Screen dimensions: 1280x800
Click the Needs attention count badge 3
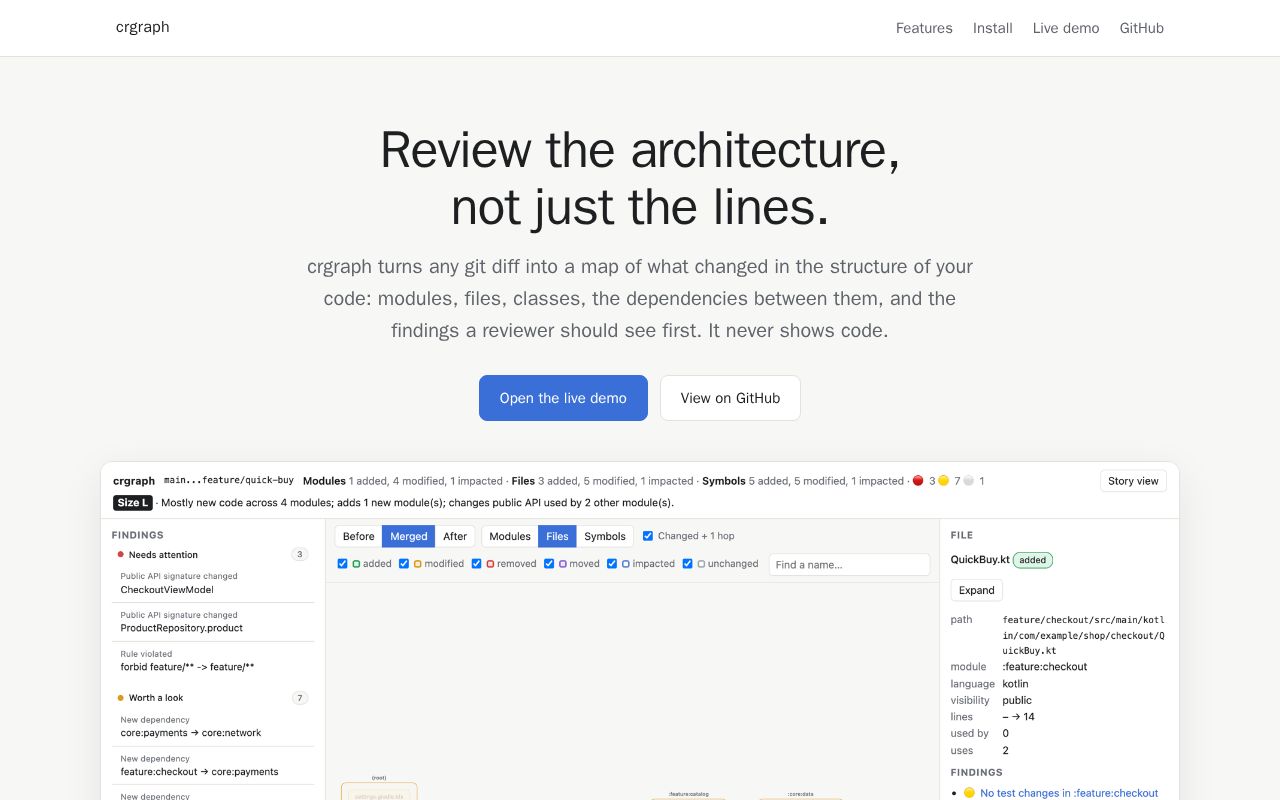point(300,555)
